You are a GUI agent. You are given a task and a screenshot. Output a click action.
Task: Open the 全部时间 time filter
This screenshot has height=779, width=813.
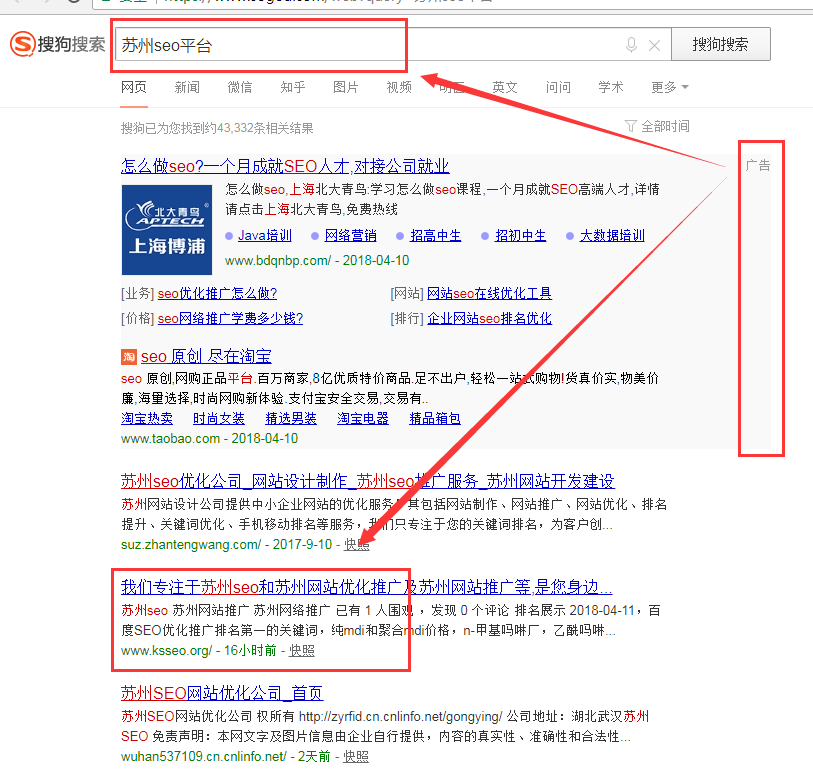coord(664,126)
